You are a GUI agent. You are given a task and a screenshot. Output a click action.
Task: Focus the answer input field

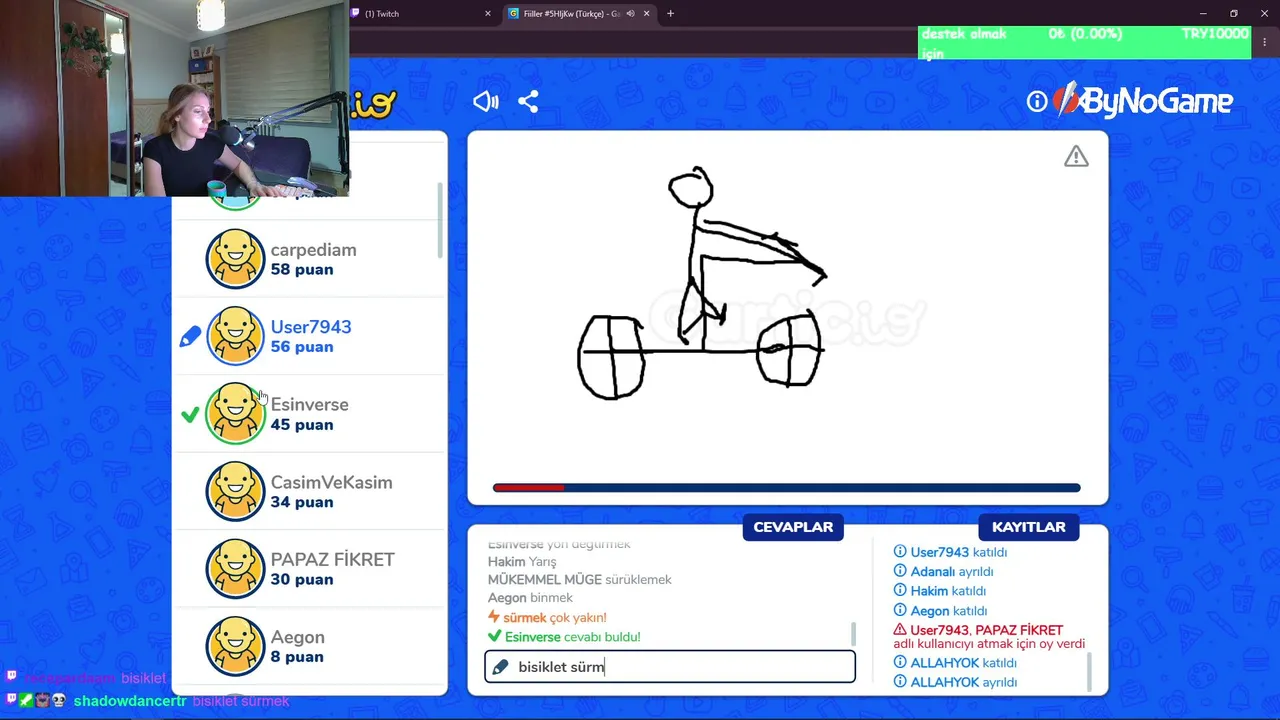point(670,667)
